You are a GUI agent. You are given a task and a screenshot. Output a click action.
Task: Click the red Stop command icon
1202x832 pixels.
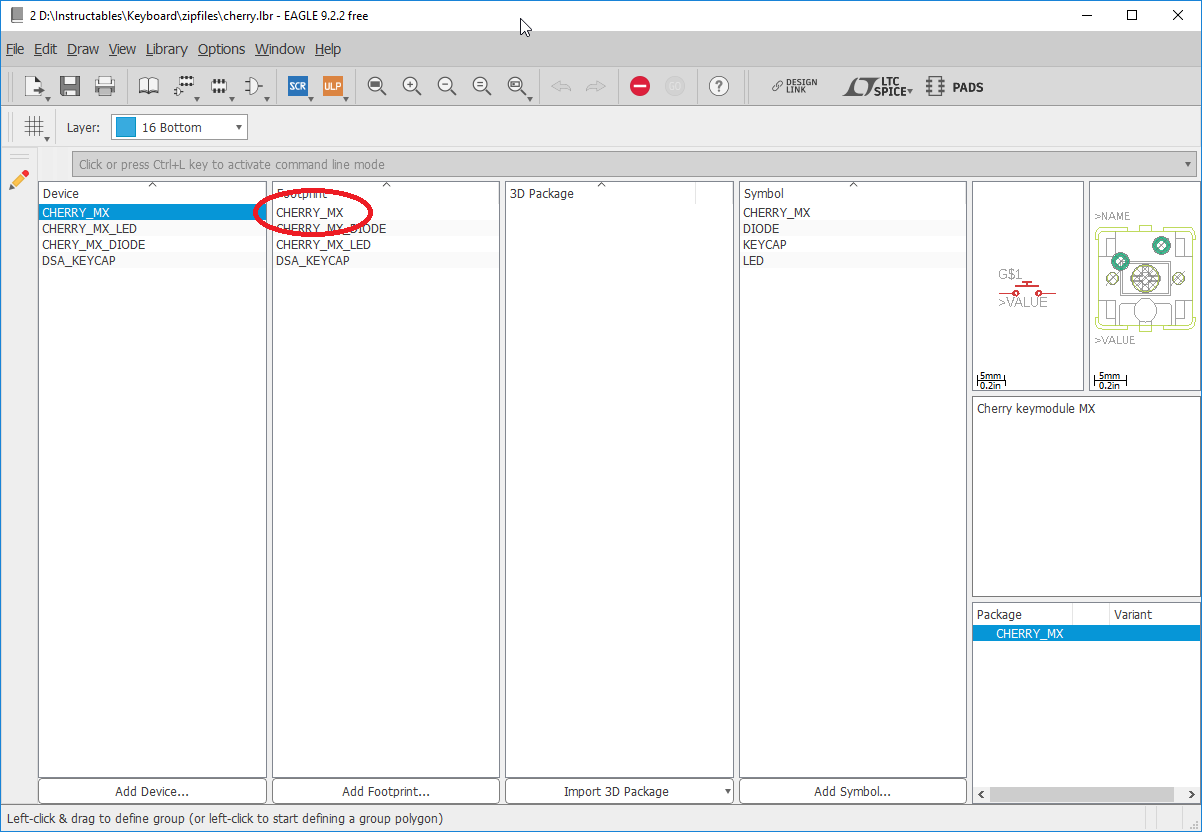(x=640, y=86)
